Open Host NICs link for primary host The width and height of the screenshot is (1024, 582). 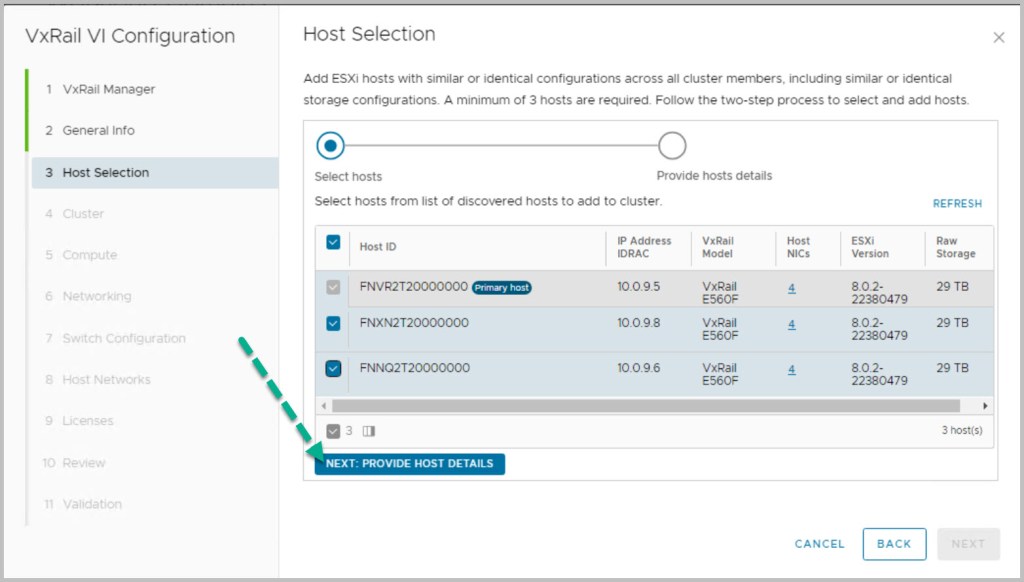tap(791, 287)
